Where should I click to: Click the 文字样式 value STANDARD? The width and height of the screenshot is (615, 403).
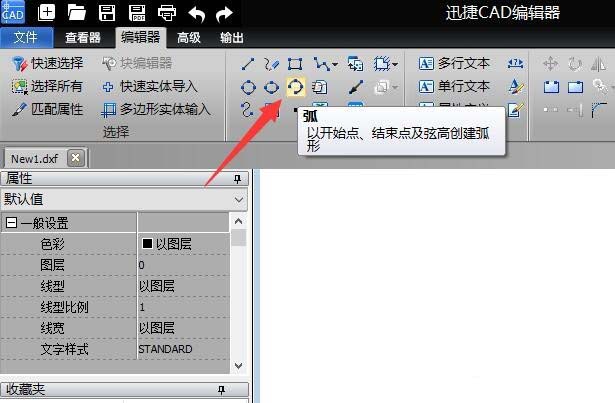(165, 349)
